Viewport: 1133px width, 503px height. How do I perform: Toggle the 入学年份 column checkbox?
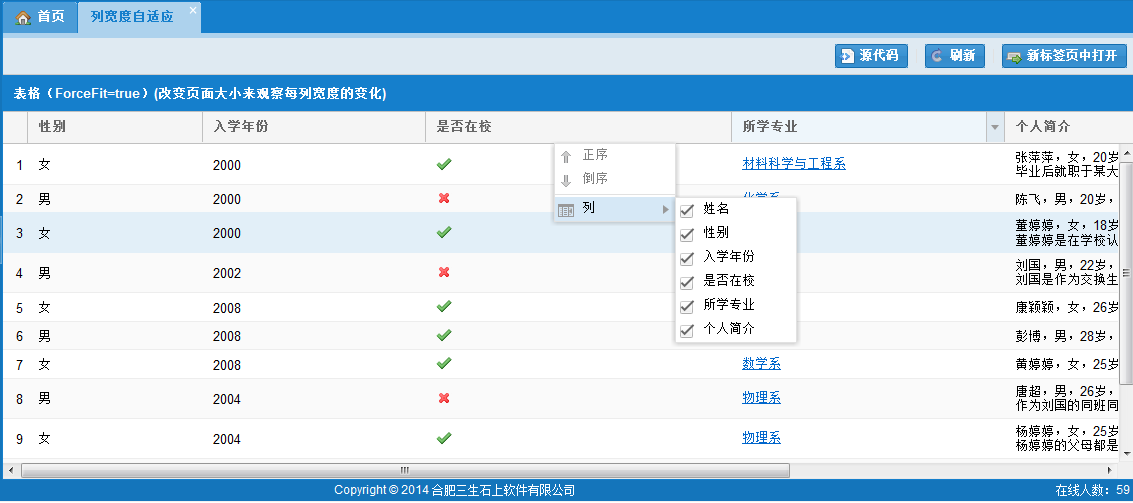pos(687,258)
